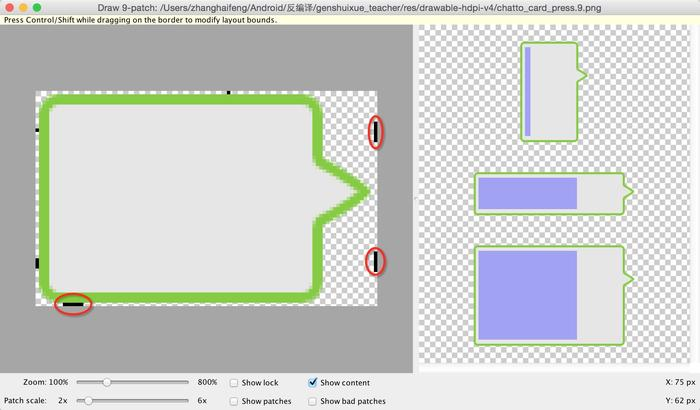Click the Patch scale slider handle

point(88,401)
